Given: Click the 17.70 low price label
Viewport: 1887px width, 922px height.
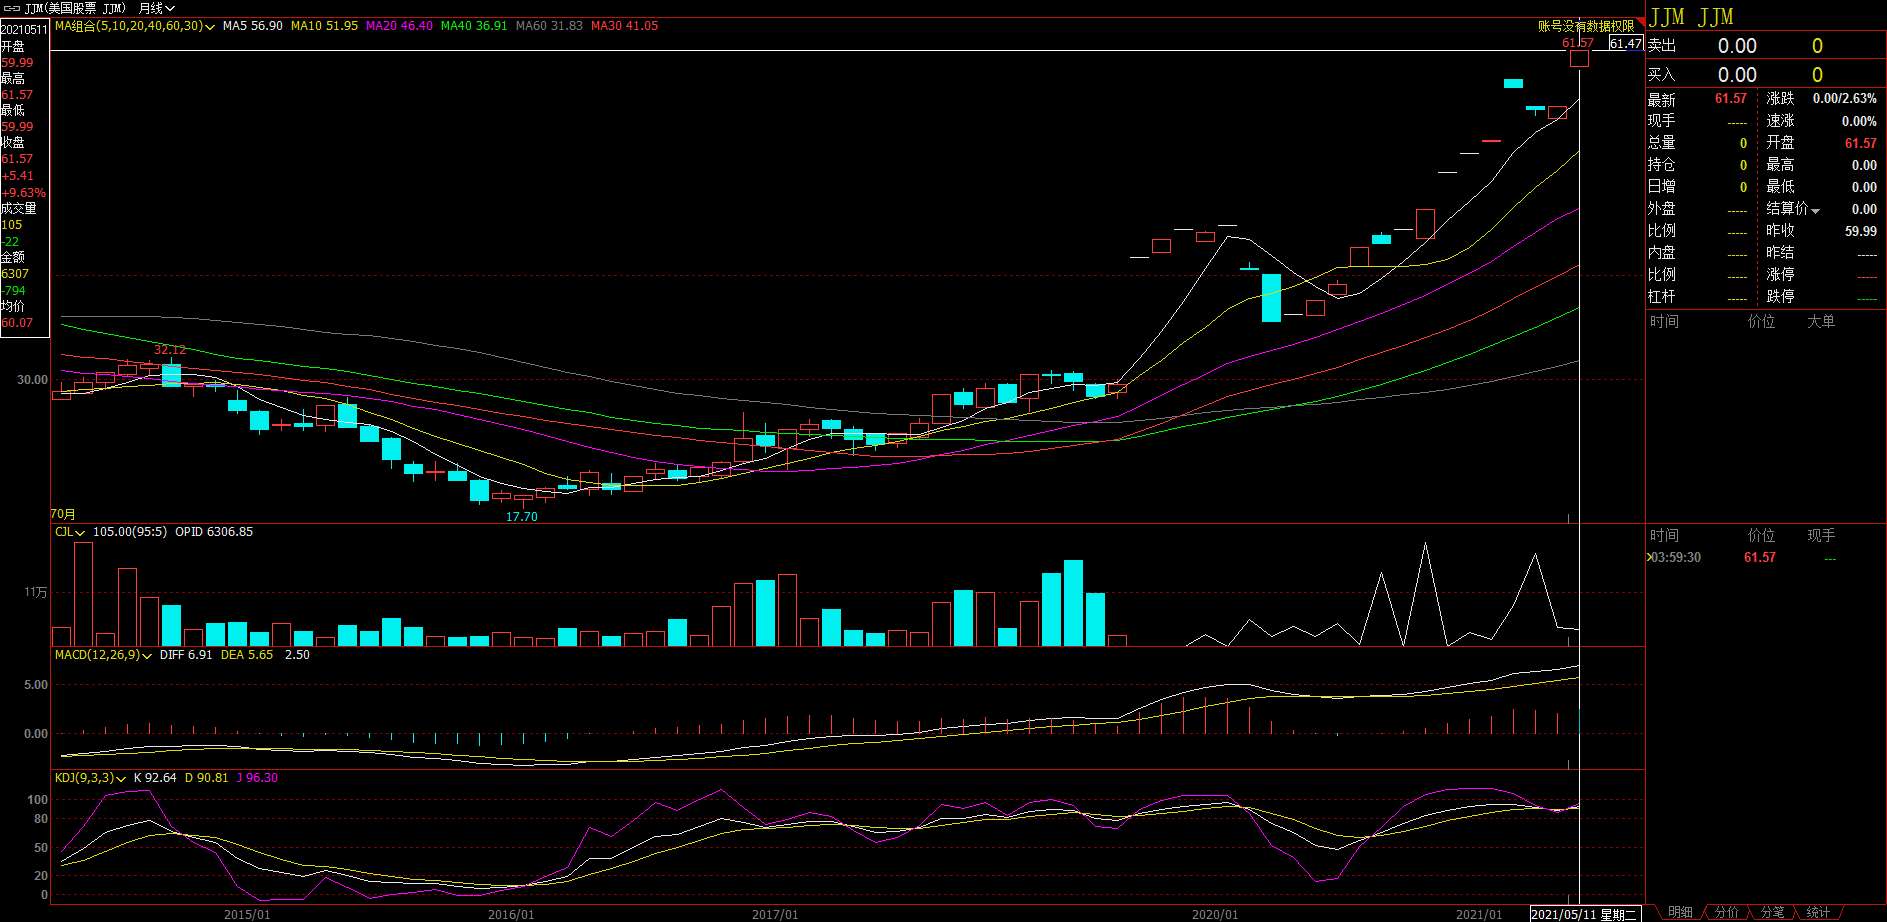Looking at the screenshot, I should [x=521, y=517].
